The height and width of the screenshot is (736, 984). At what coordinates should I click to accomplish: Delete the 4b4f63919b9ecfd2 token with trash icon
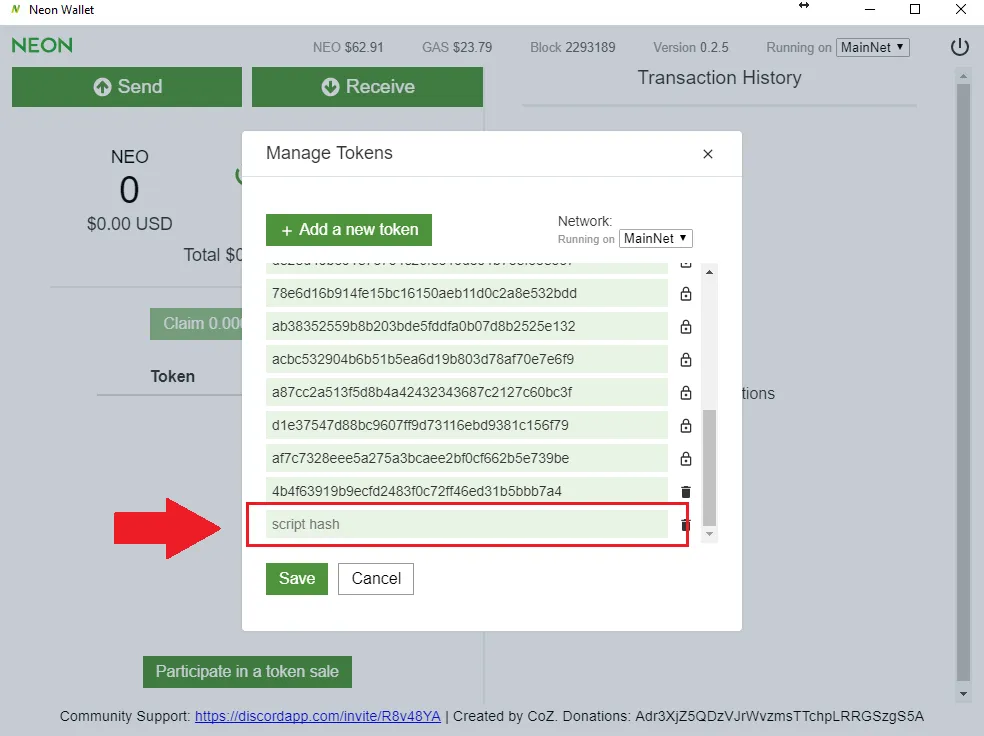[686, 491]
